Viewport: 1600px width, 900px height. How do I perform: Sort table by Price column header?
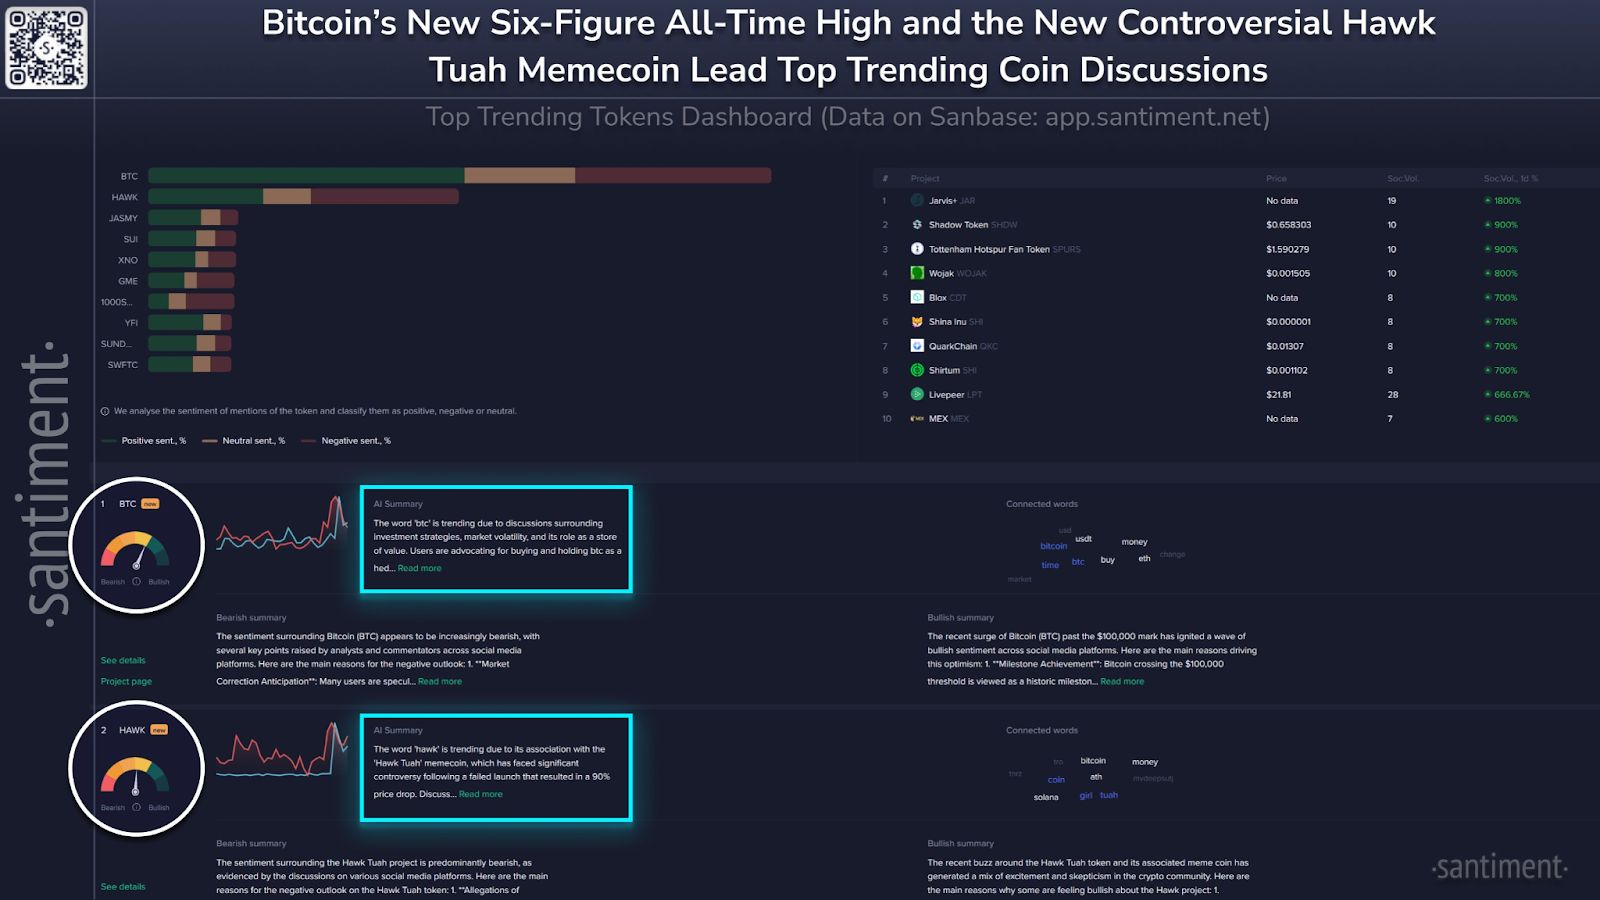pyautogui.click(x=1276, y=178)
